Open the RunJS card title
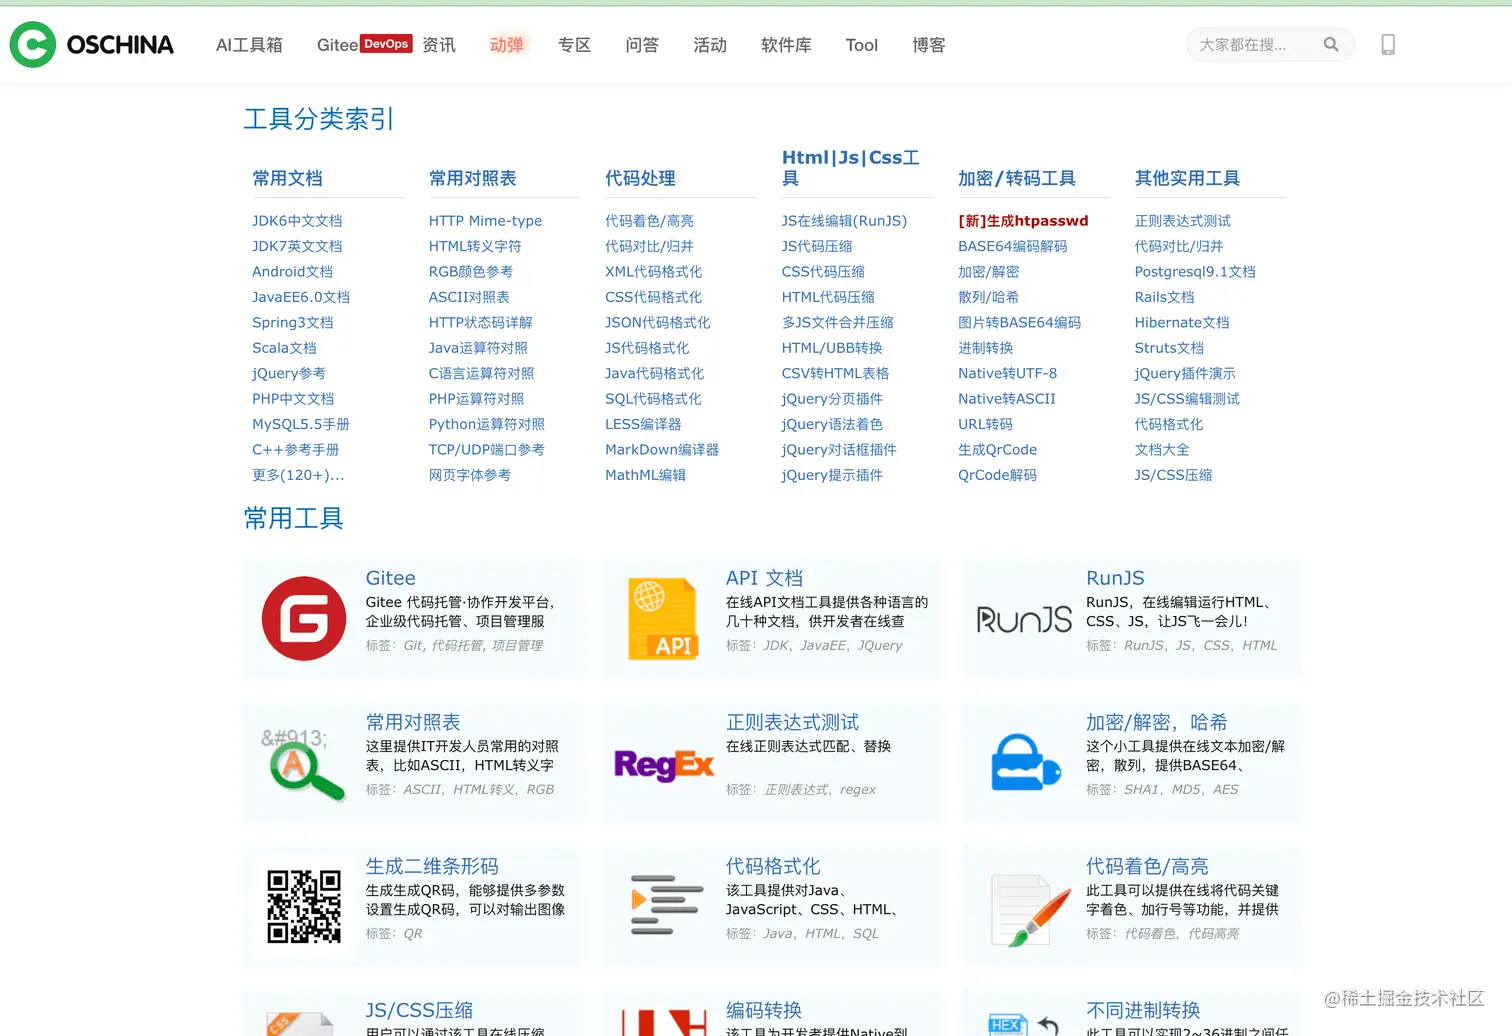This screenshot has width=1512, height=1036. pos(1115,578)
